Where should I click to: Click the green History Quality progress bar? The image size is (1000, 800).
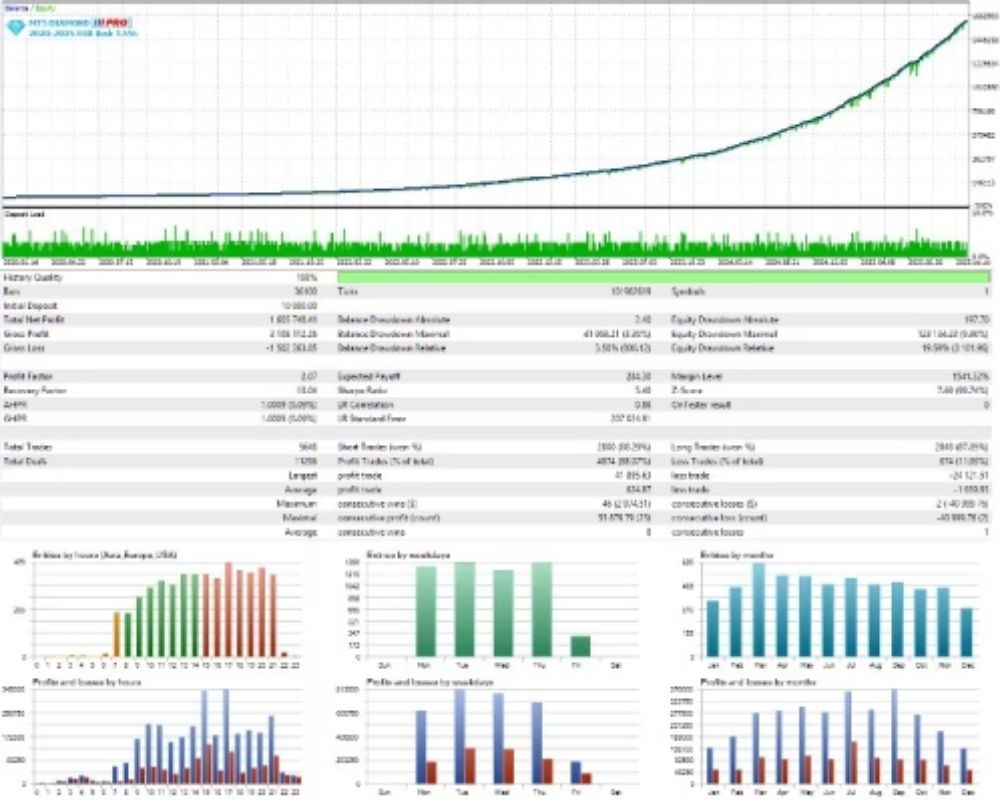(x=662, y=277)
